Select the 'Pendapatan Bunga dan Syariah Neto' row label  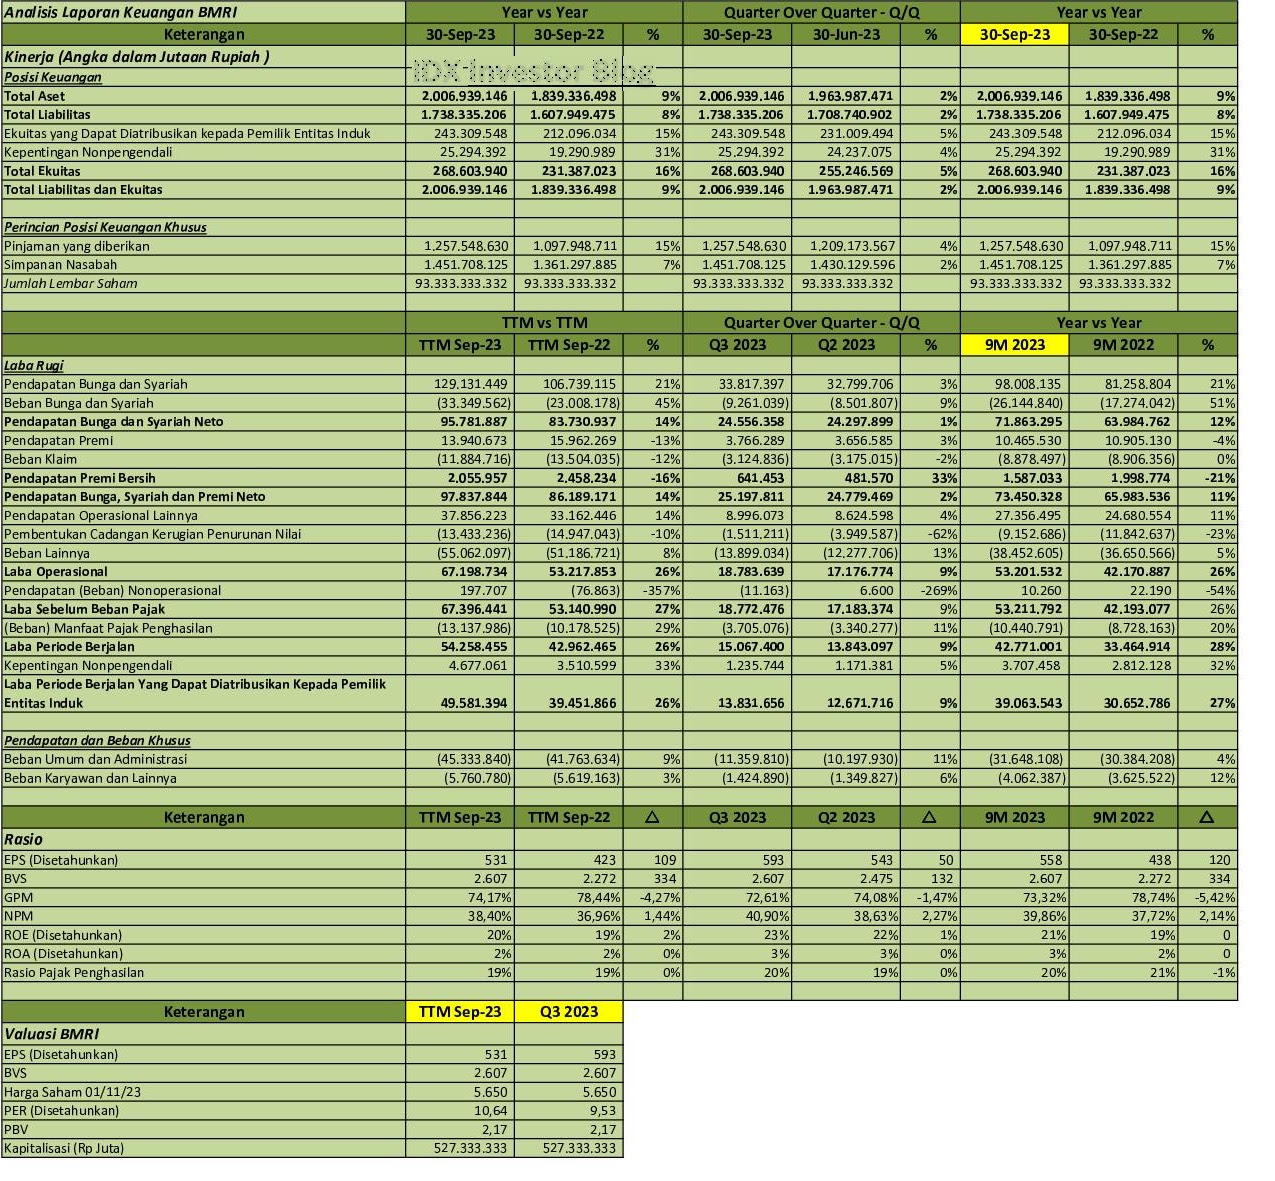pos(114,422)
